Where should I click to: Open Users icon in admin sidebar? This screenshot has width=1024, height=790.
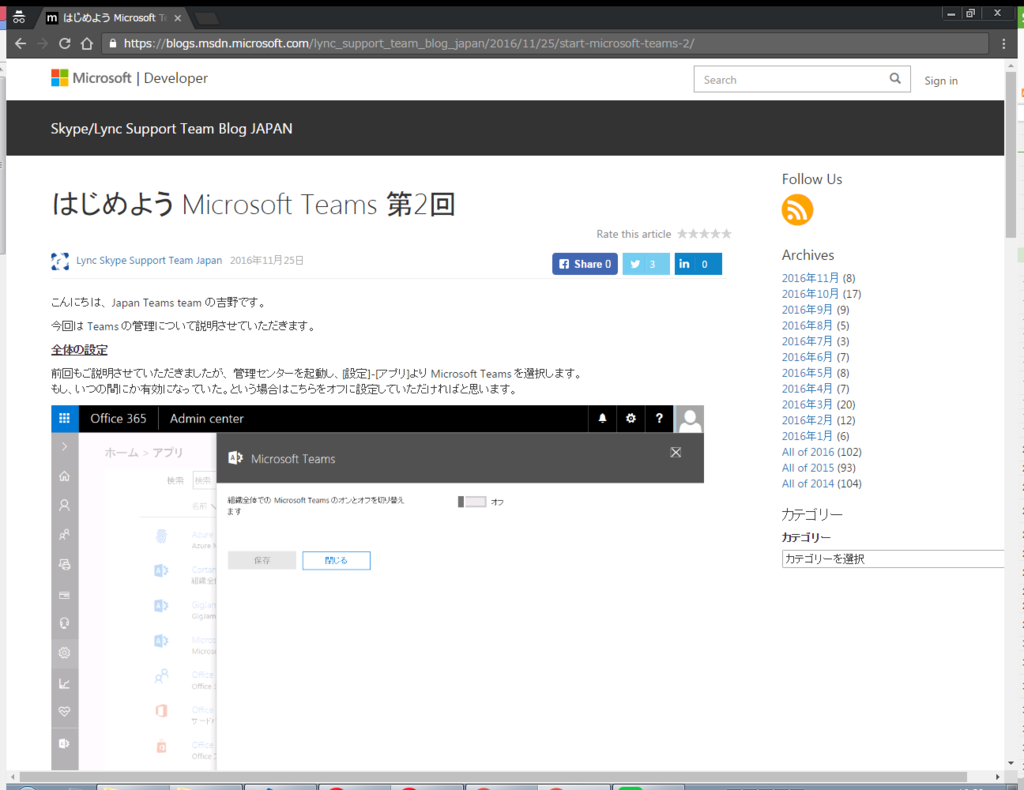[65, 505]
